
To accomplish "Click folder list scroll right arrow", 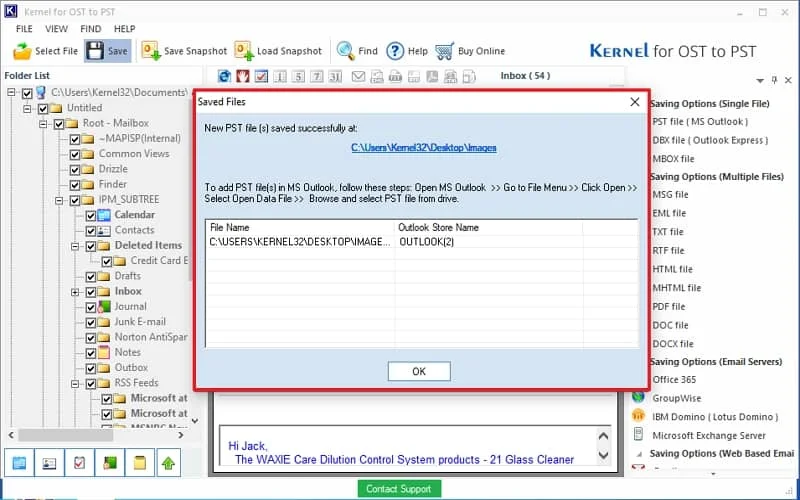I will tap(181, 435).
